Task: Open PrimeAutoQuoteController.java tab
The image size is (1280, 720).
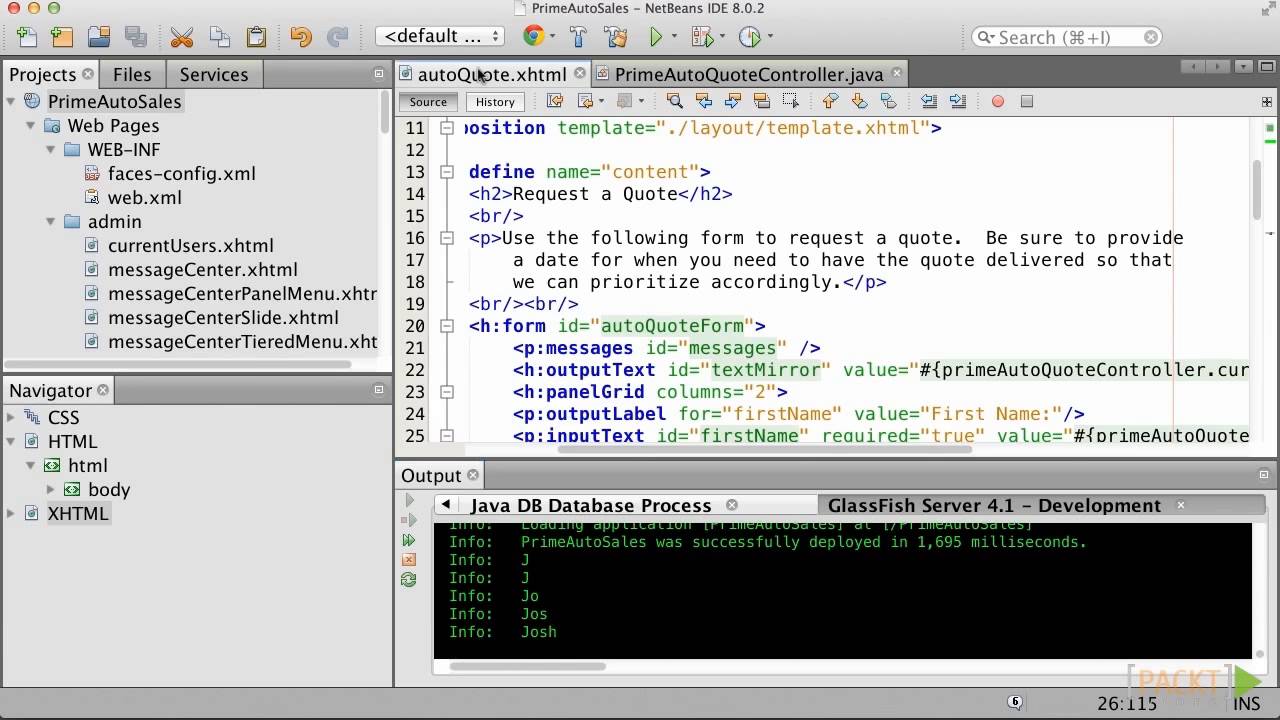Action: (x=749, y=74)
